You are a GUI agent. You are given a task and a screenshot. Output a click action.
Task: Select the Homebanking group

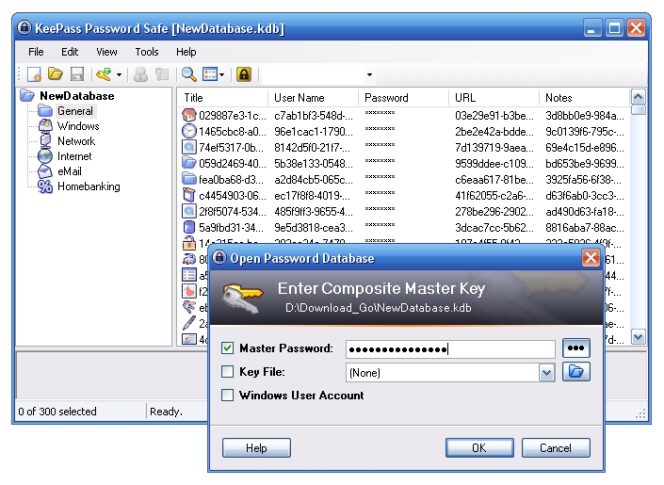(89, 186)
